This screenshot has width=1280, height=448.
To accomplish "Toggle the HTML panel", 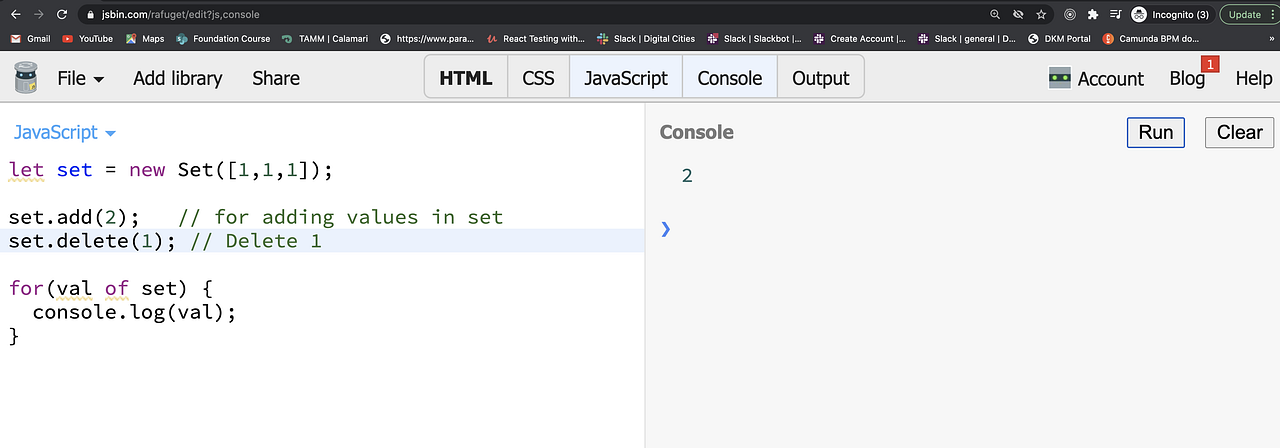I will click(466, 78).
